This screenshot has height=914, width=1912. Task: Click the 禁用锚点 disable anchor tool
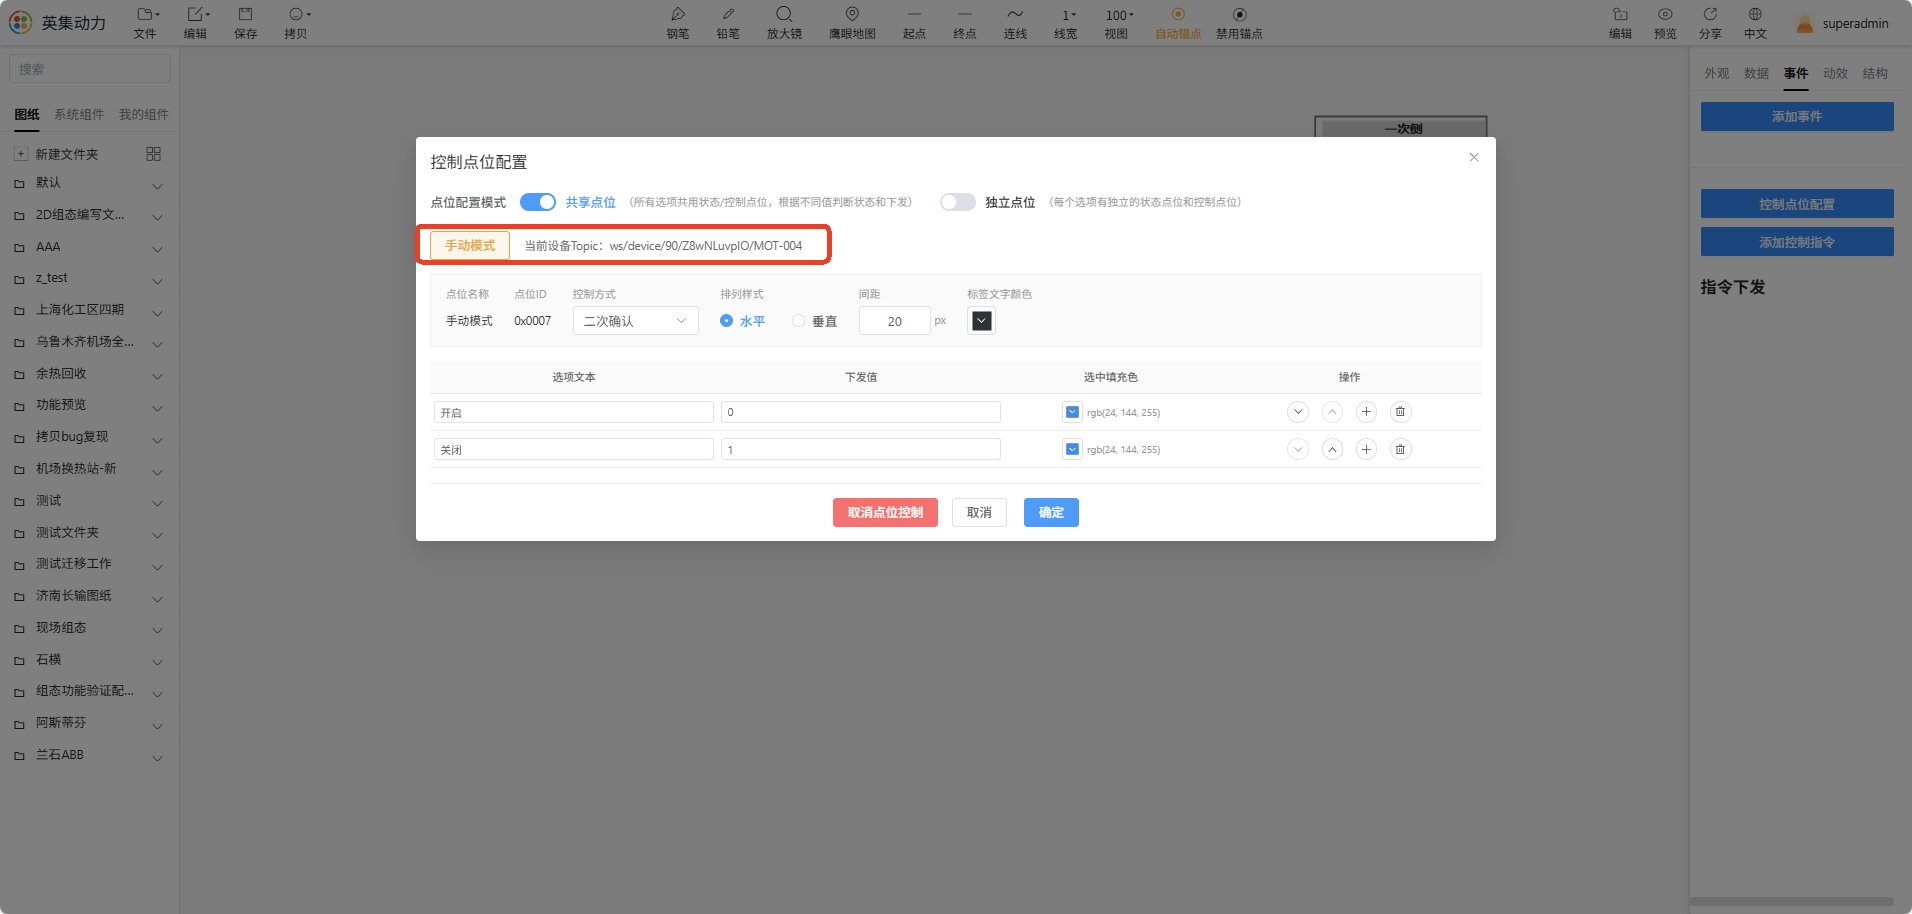1239,23
